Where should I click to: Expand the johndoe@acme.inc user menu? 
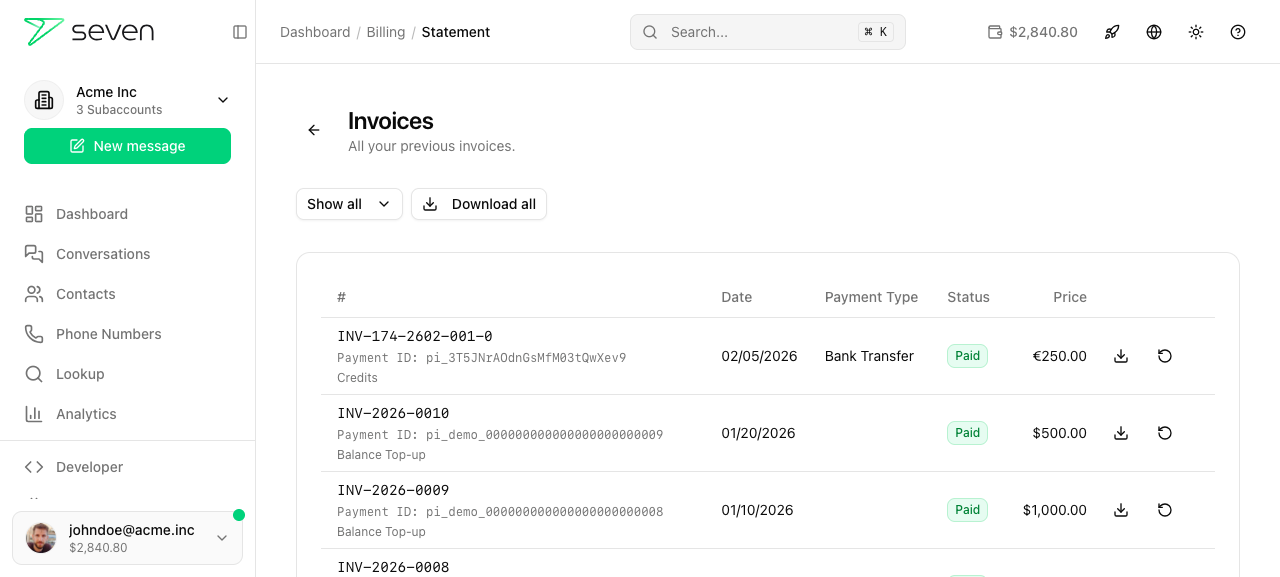127,538
